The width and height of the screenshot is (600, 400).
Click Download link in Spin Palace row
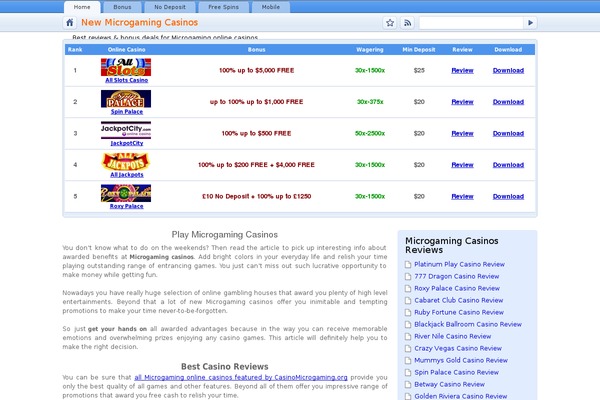coord(508,102)
